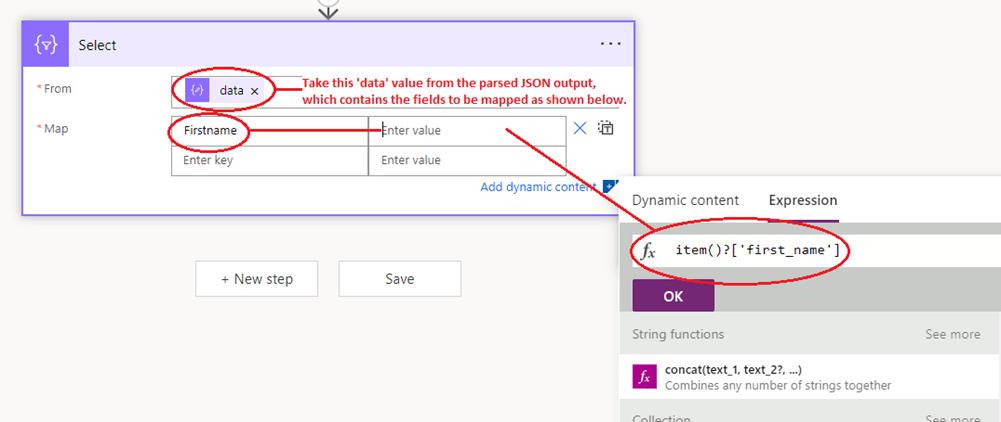Click the item()?['first_name'] expression input
Screen dimensions: 1001x422
pyautogui.click(x=760, y=250)
